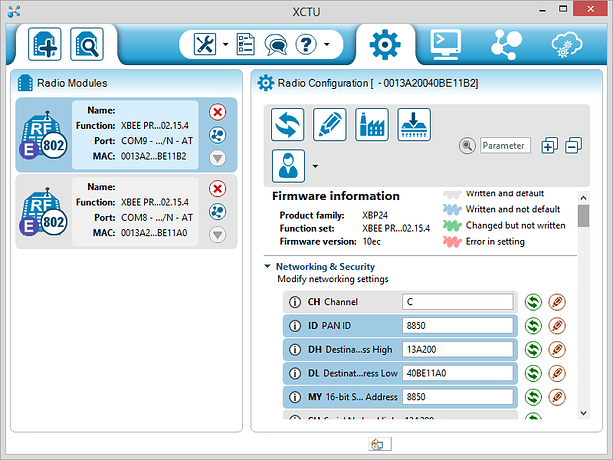Click Write radio settings pencil button
The image size is (613, 460).
330,124
